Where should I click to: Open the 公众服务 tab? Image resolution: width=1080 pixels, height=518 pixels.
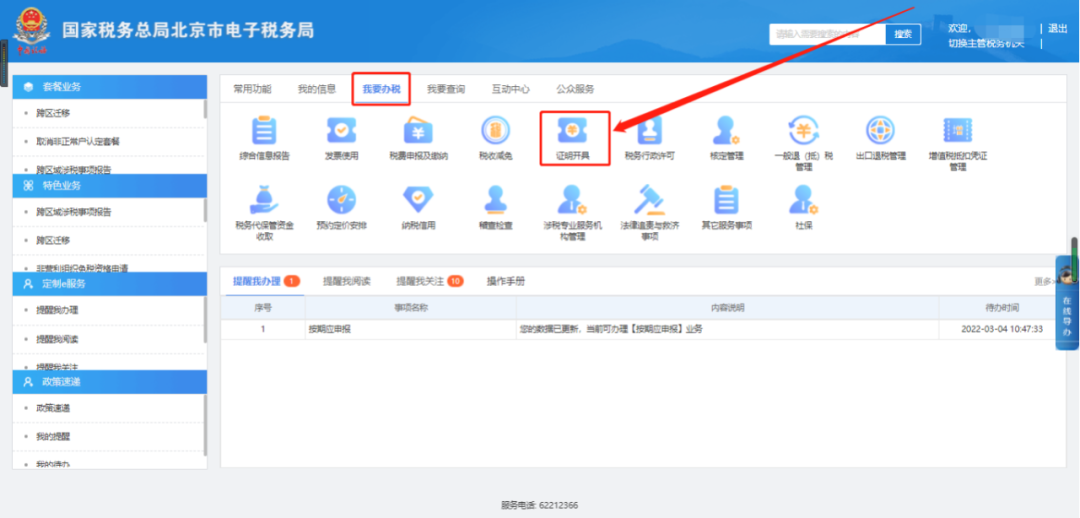click(x=575, y=89)
